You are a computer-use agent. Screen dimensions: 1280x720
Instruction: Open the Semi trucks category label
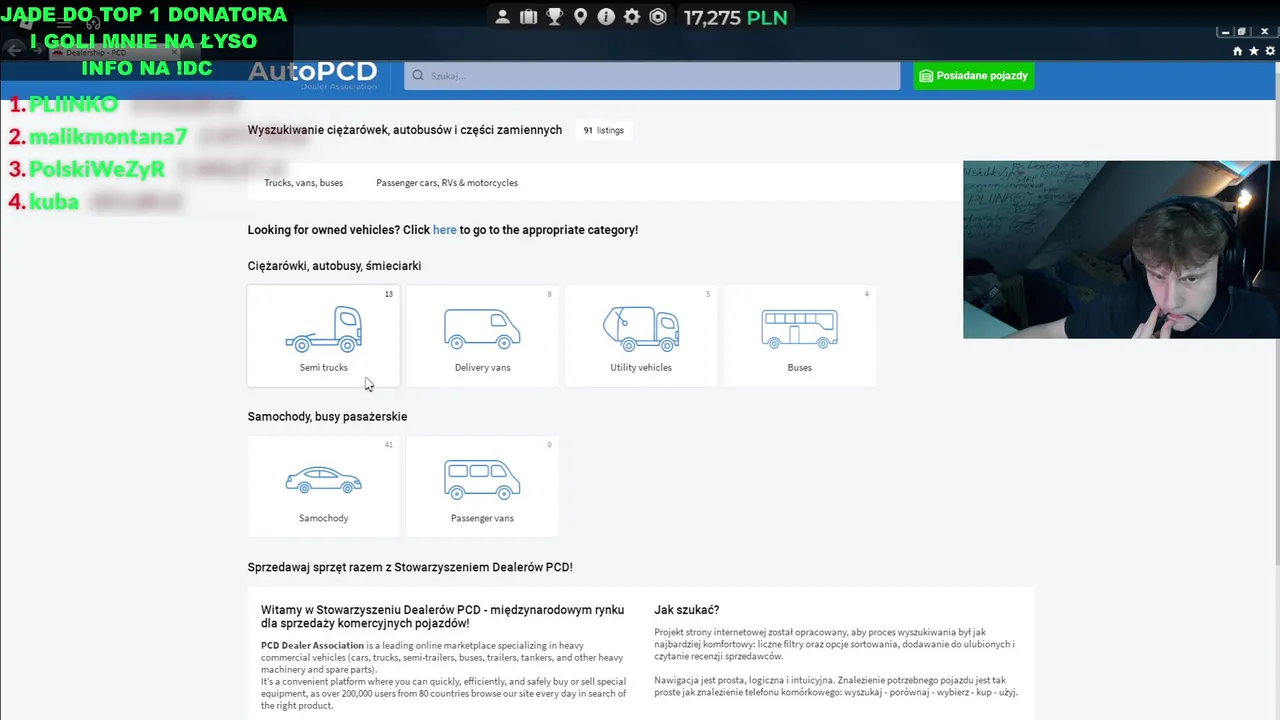pos(323,368)
